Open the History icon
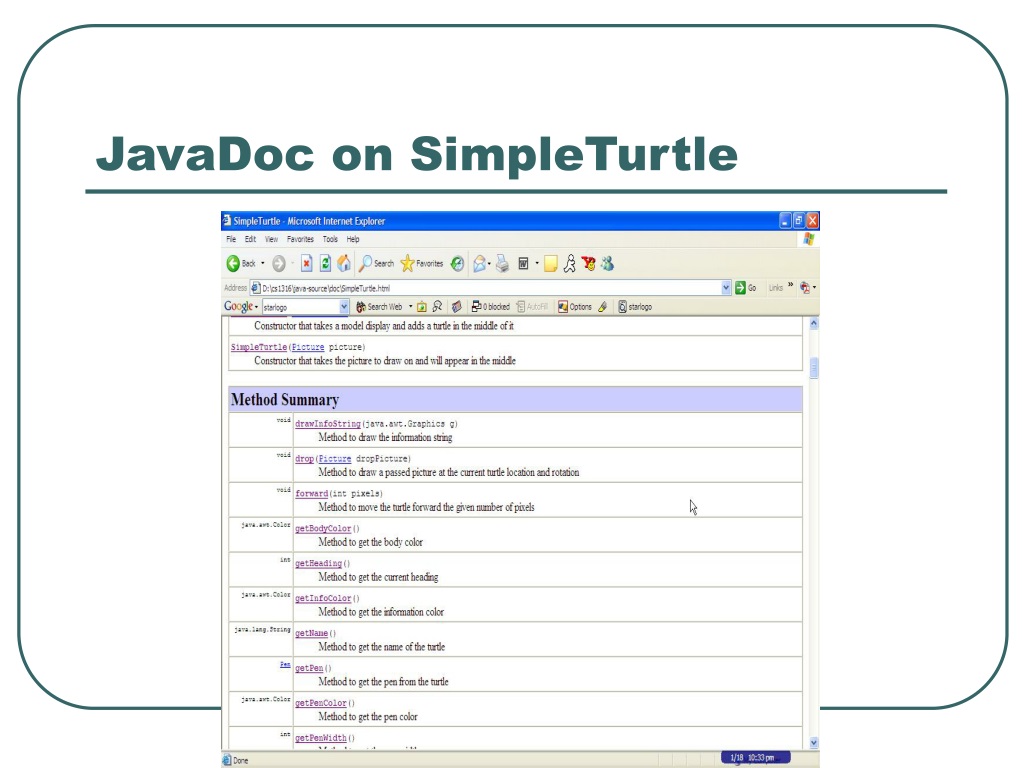1024x768 pixels. click(x=458, y=264)
